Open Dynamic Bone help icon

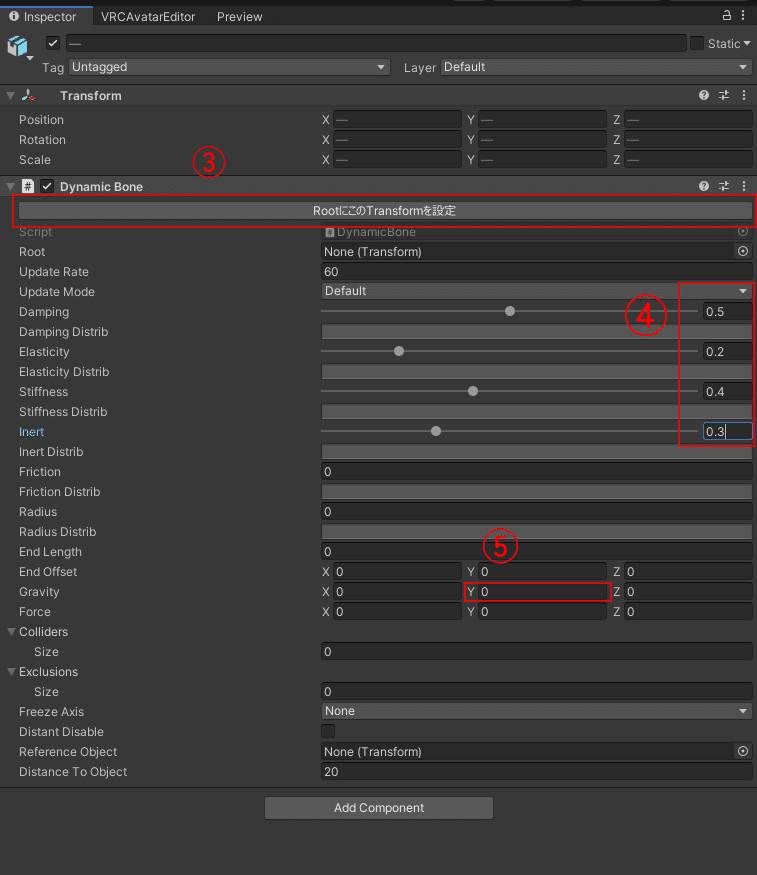click(x=704, y=186)
